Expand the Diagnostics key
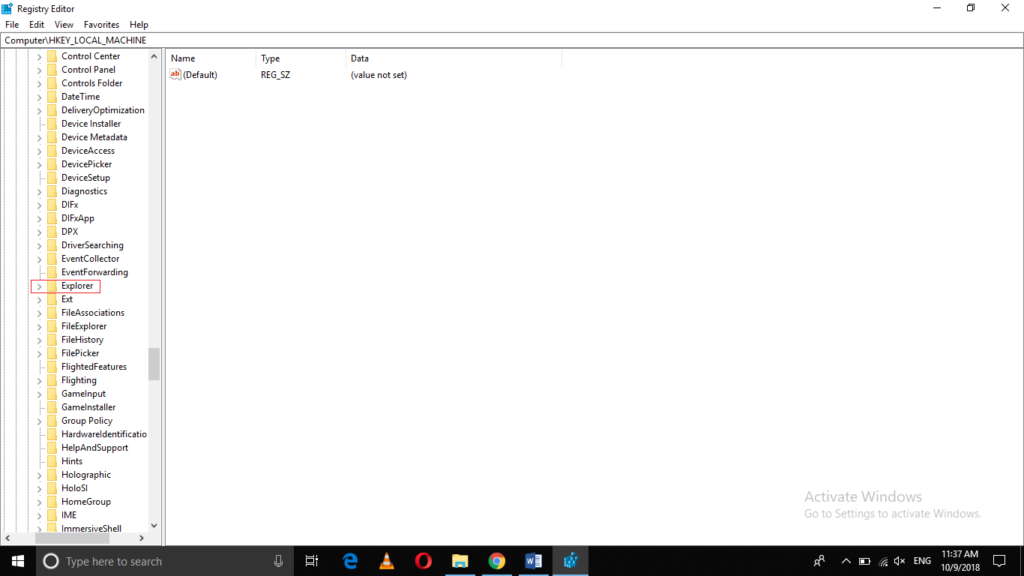Screen dimensions: 1024x576 (x=39, y=191)
